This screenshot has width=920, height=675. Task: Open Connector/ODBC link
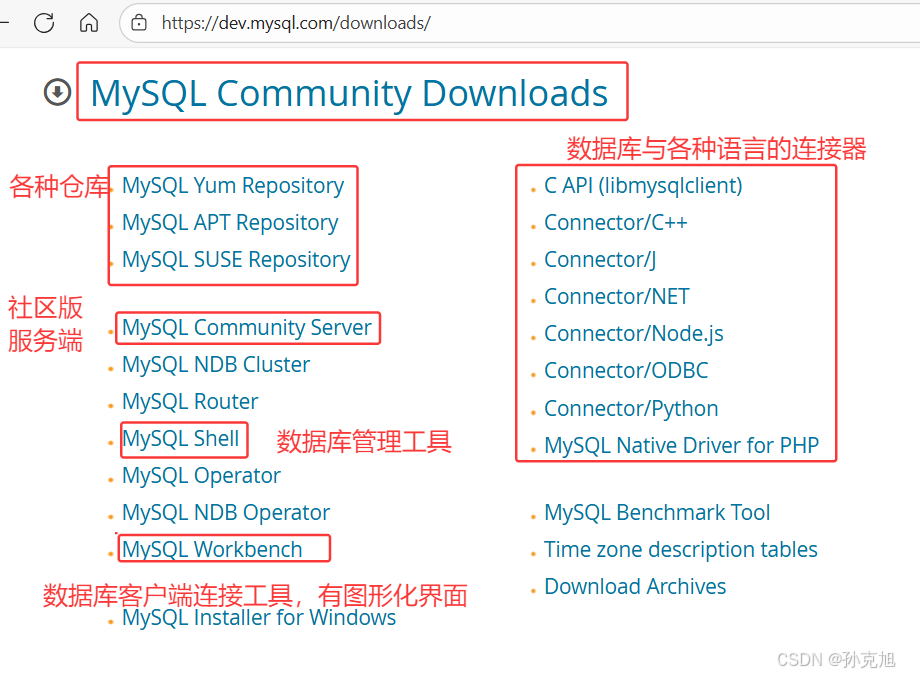point(626,370)
